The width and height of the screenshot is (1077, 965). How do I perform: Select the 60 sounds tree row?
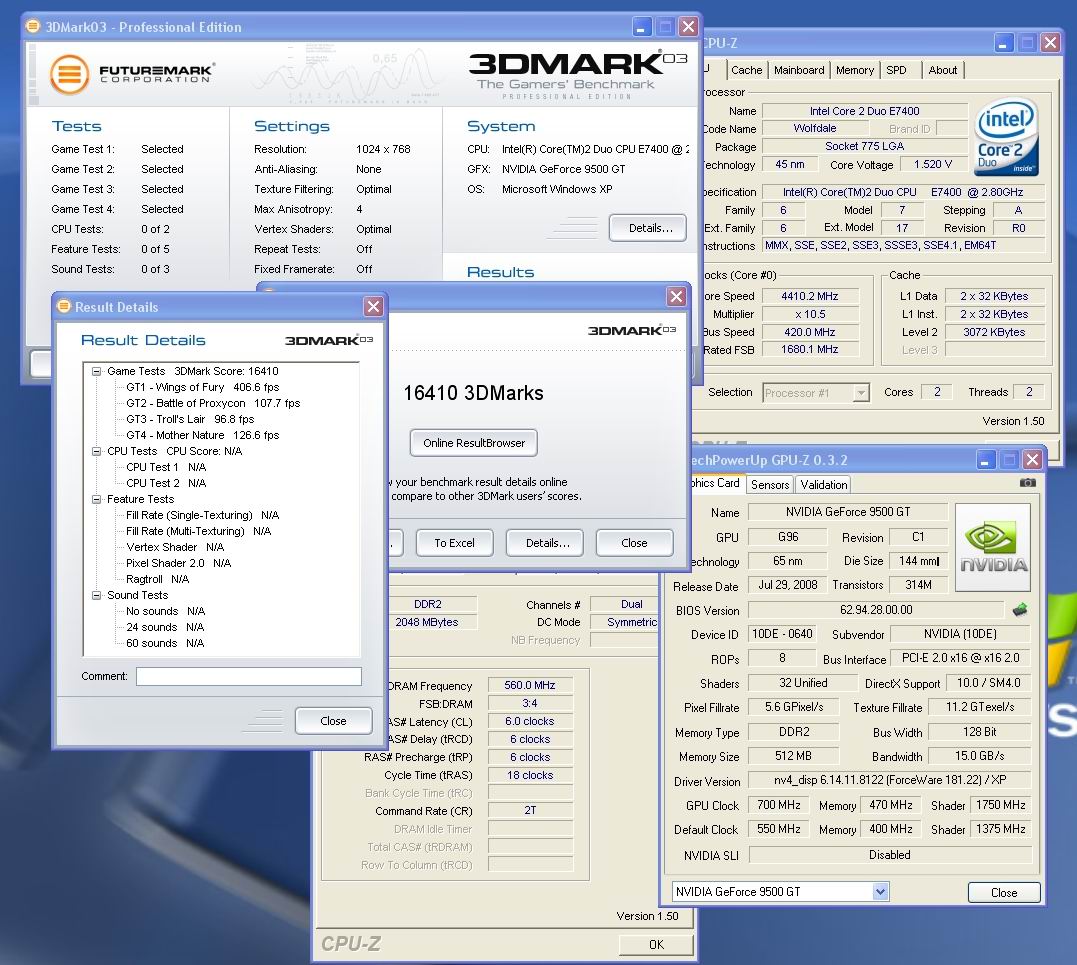pos(166,644)
